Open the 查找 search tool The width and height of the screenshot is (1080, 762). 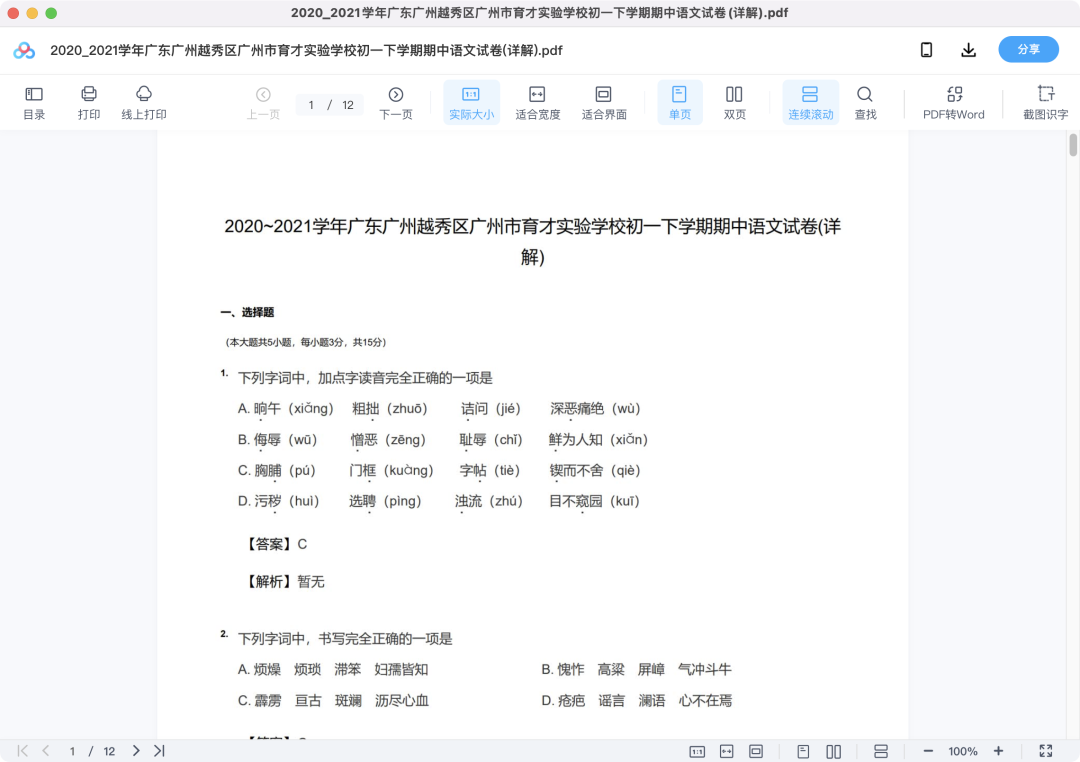[x=865, y=103]
